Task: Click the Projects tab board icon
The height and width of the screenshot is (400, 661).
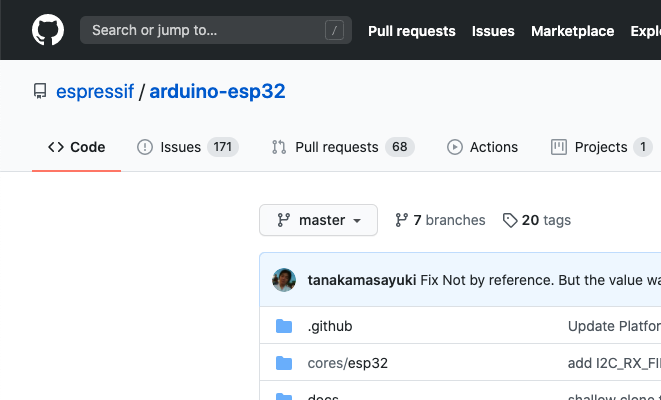Action: [x=559, y=147]
